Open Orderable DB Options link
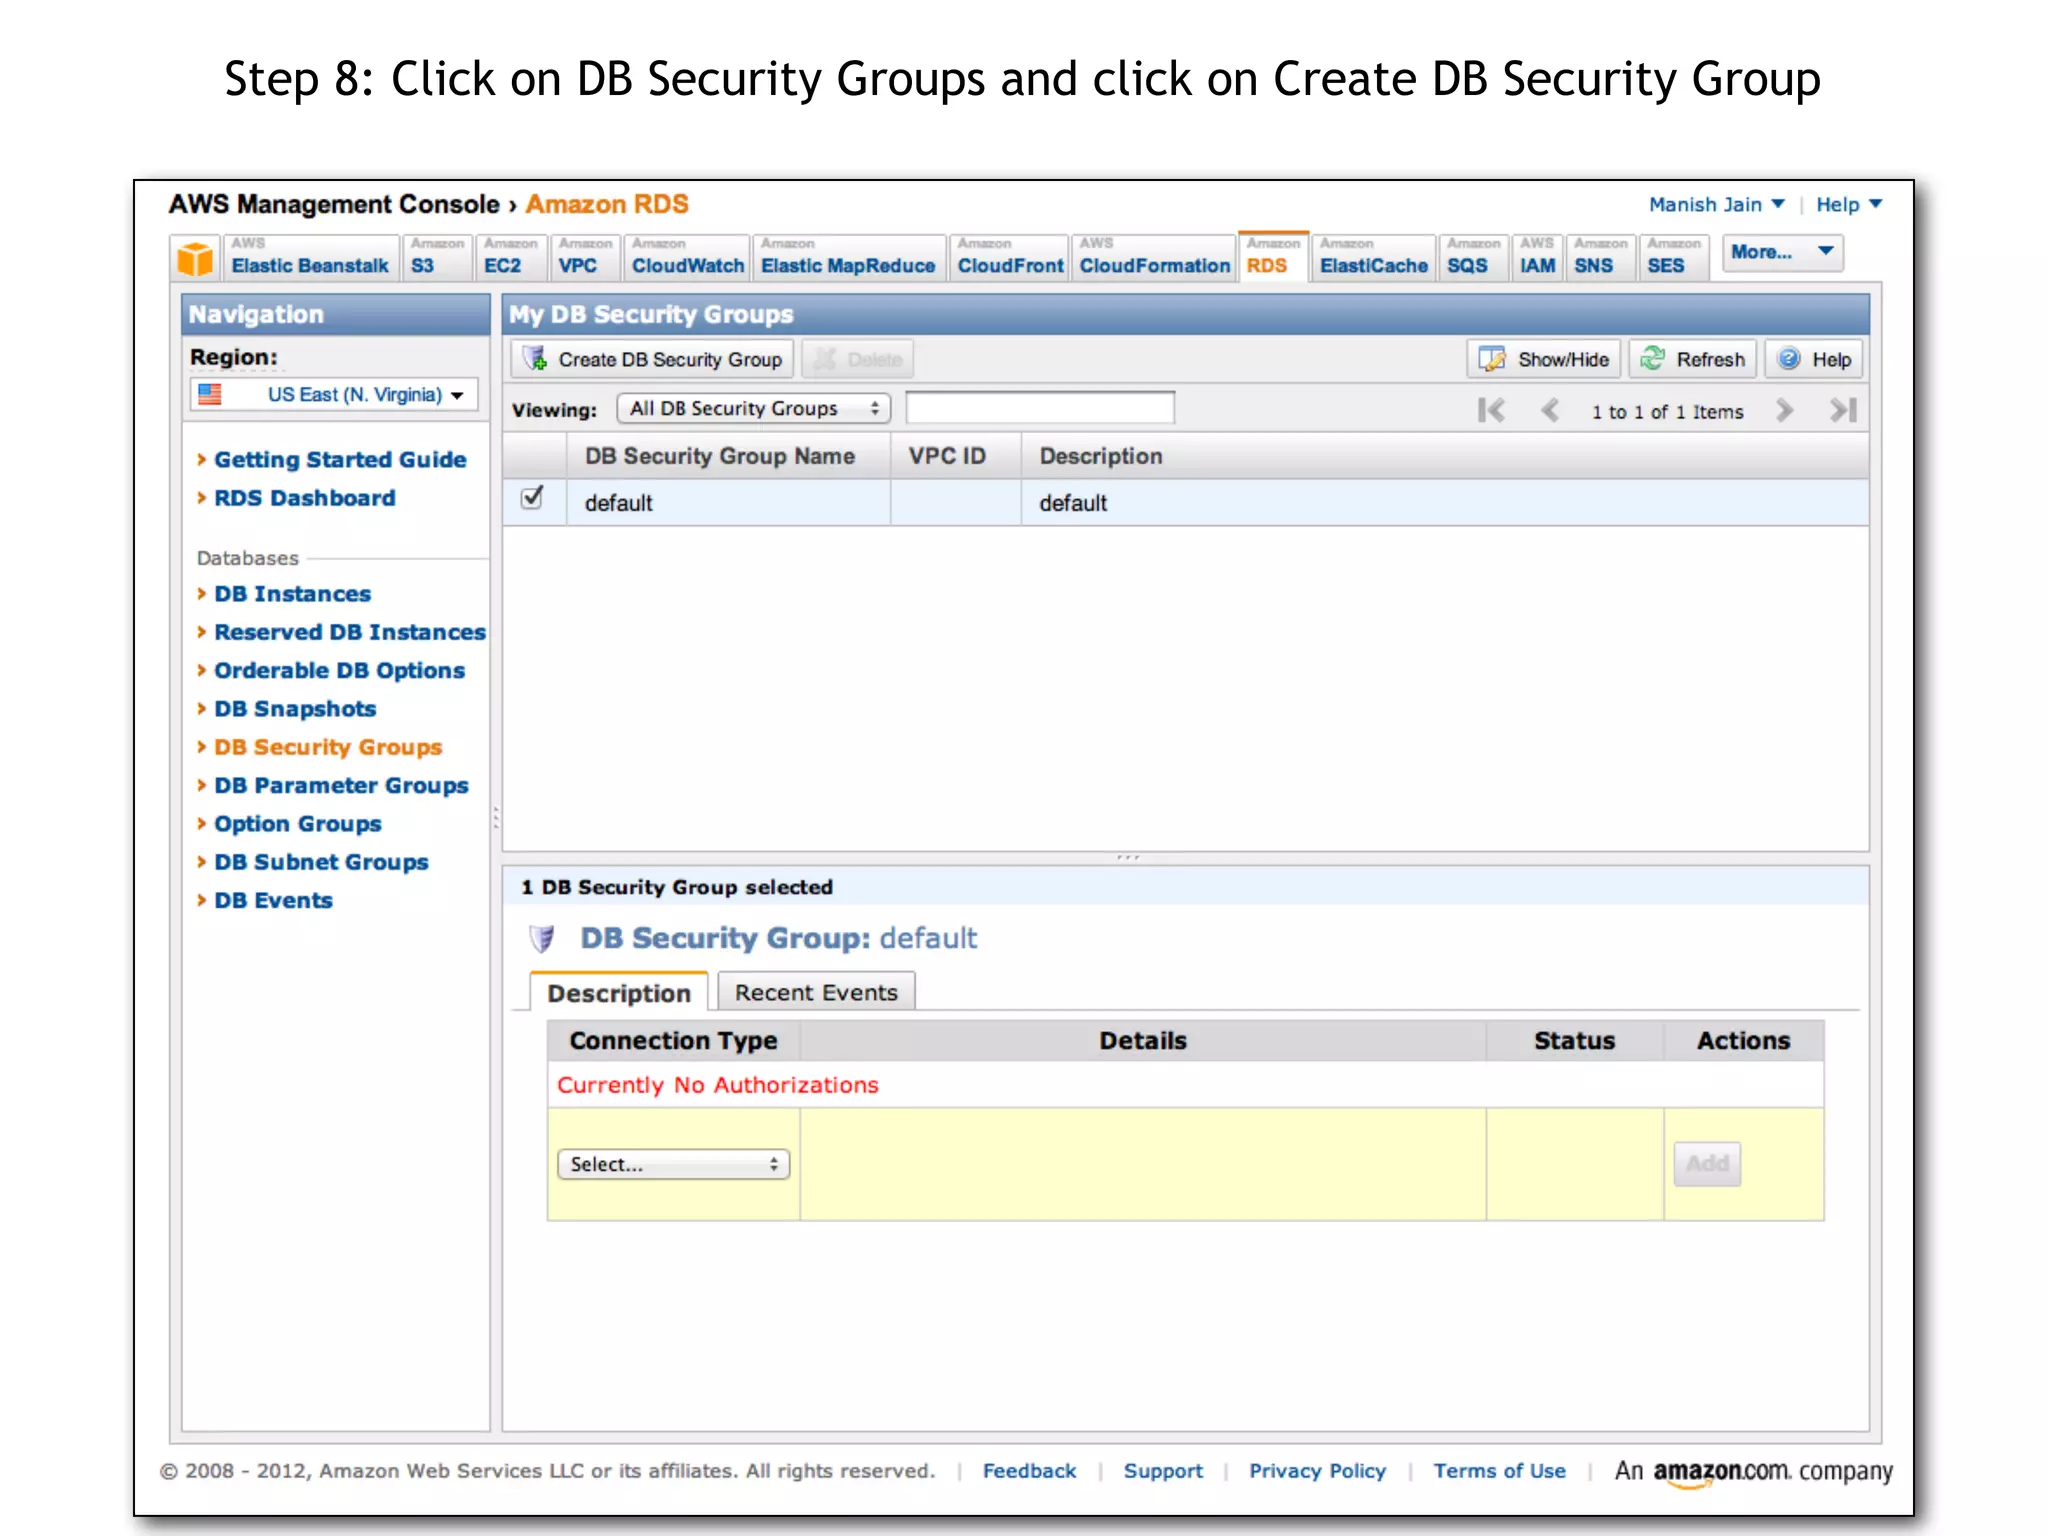 point(340,669)
